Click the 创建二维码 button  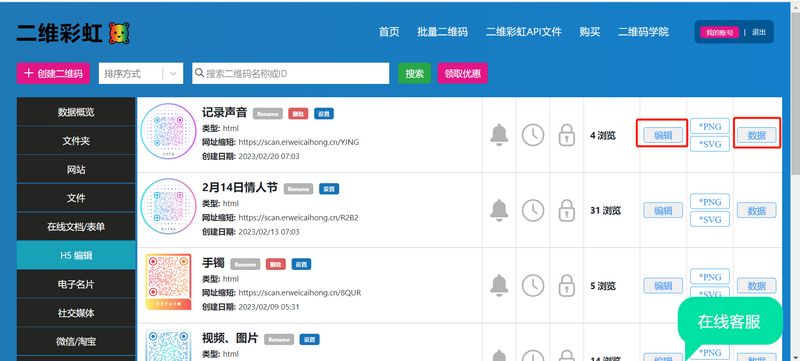53,73
